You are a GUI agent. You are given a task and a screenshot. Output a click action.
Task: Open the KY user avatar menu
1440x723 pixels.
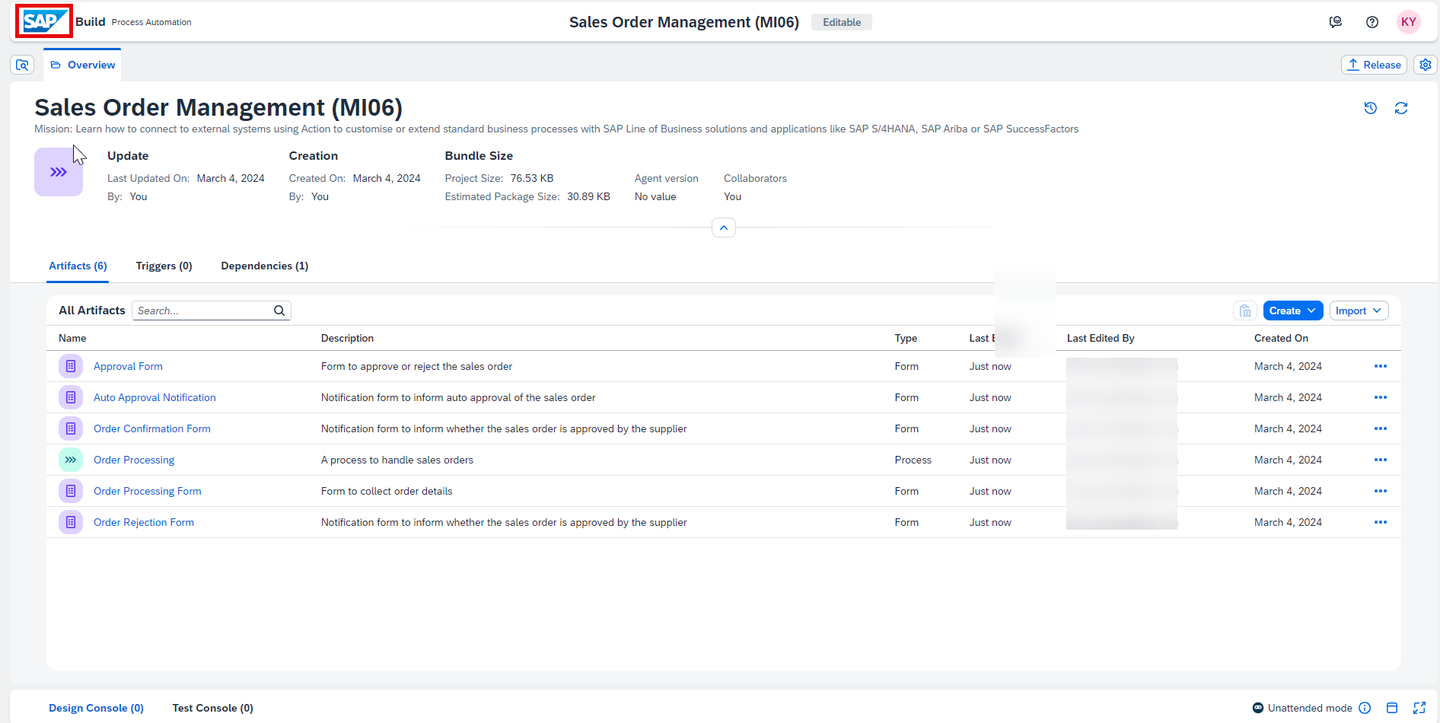tap(1409, 22)
